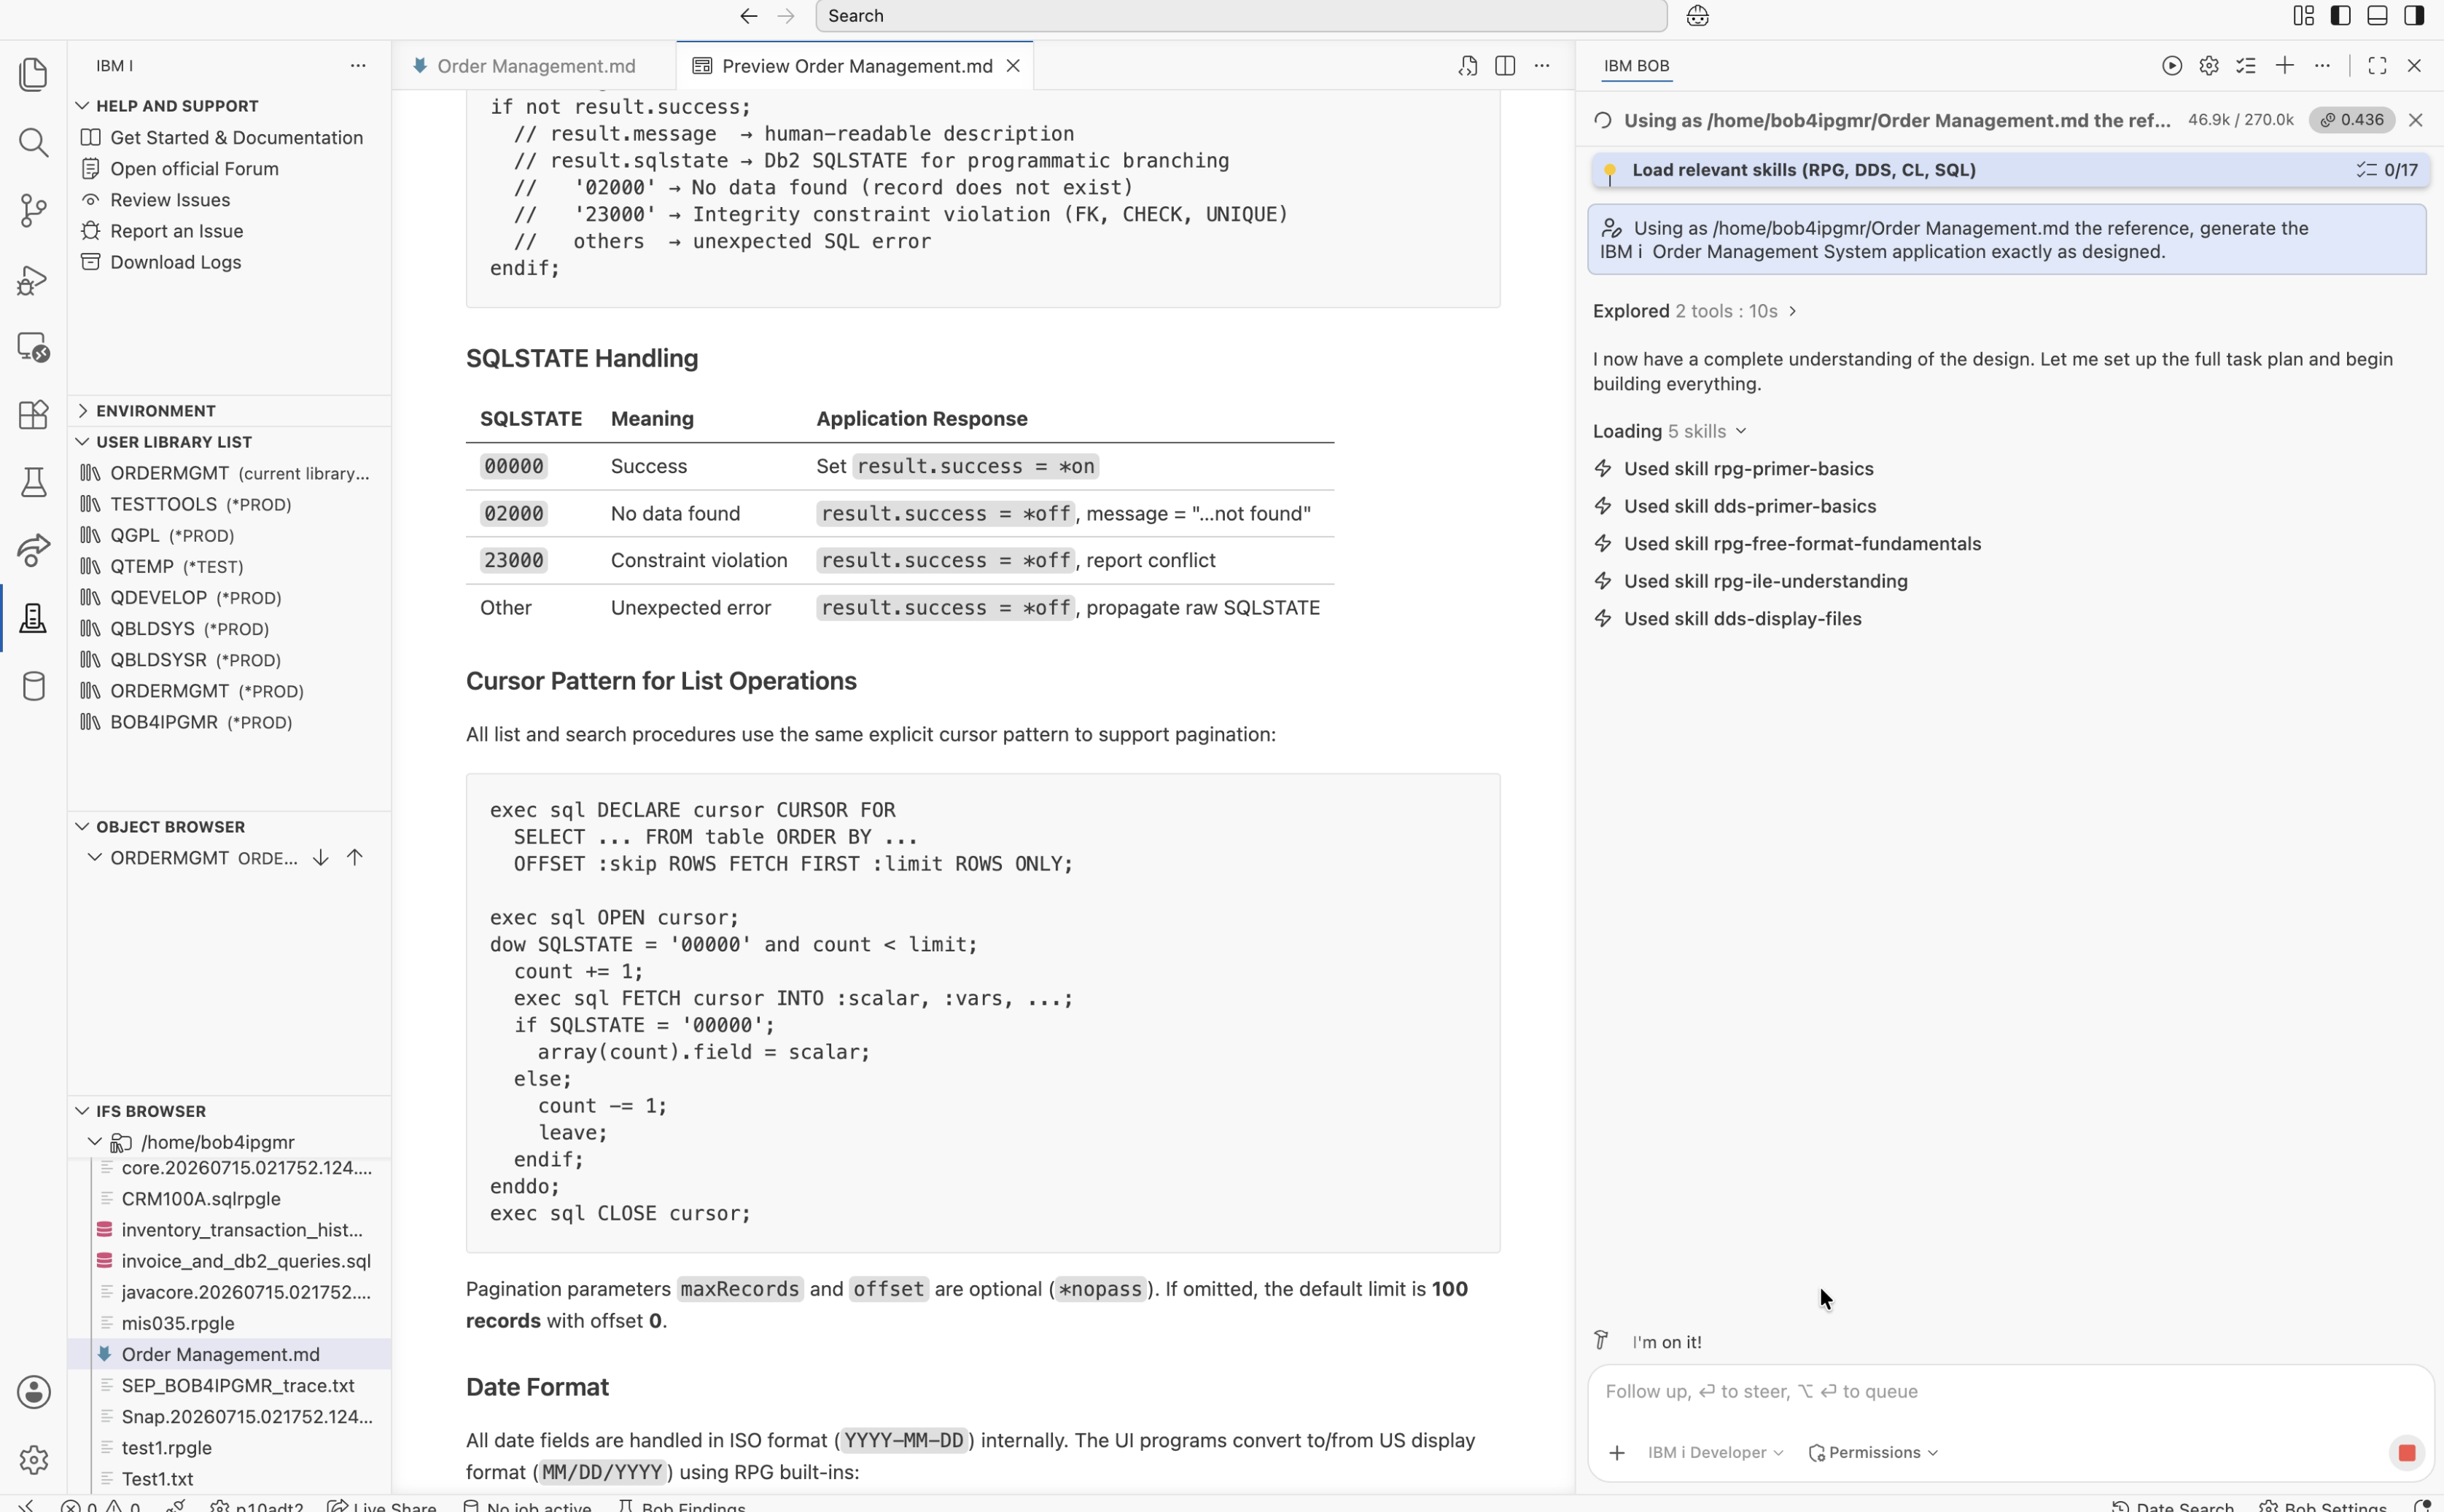This screenshot has height=1512, width=2444.
Task: Open CRM100A.sqlrpgle in IFS Browser
Action: (x=201, y=1199)
